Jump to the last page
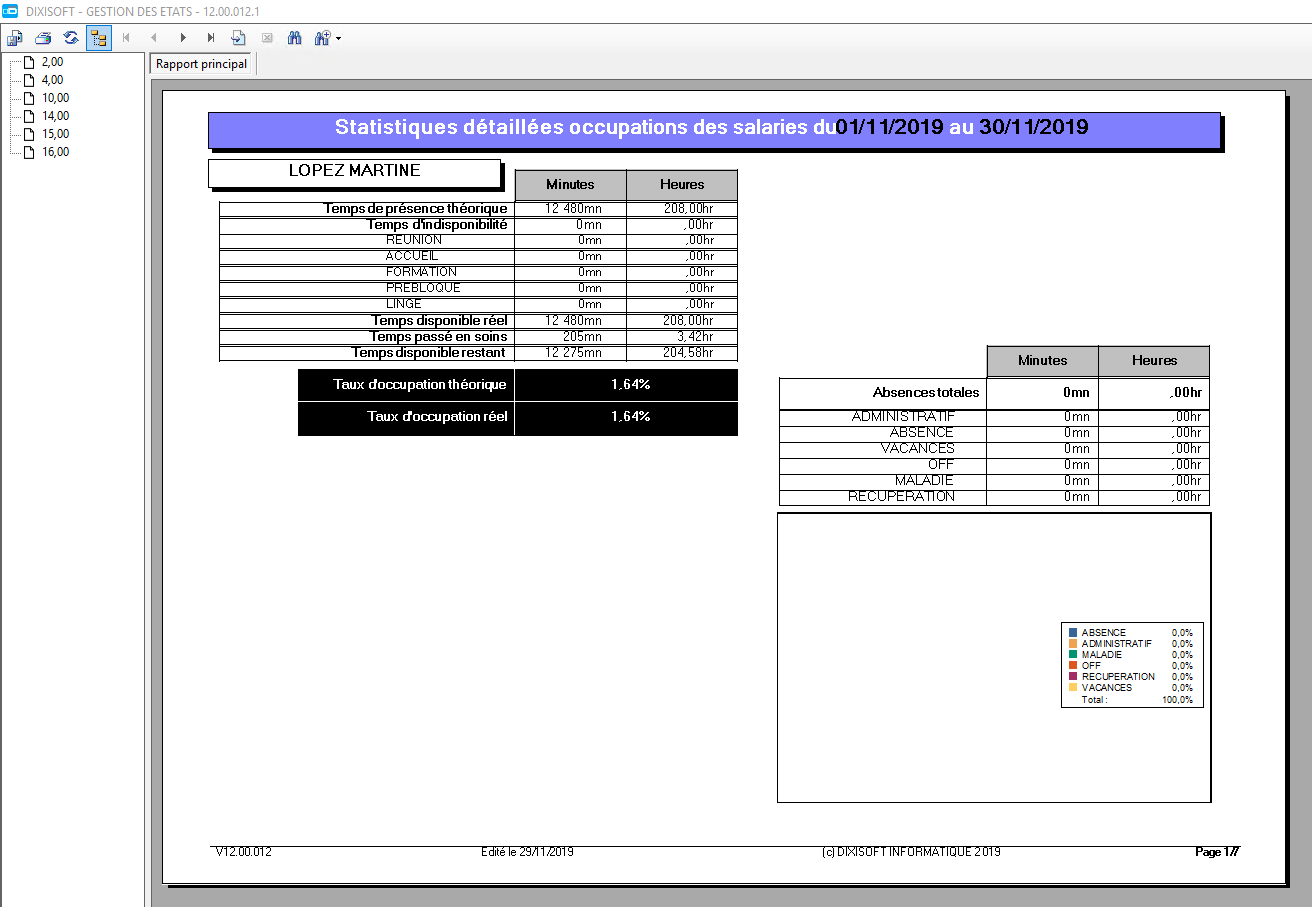Screen dimensions: 1312x907 [x=211, y=38]
